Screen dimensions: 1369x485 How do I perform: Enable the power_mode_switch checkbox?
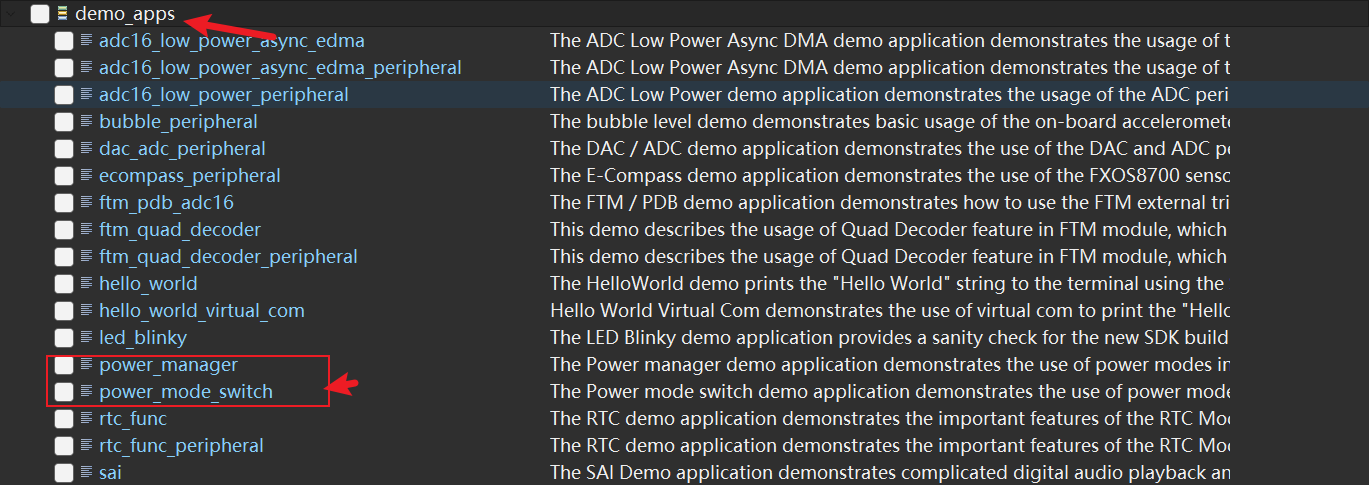64,392
